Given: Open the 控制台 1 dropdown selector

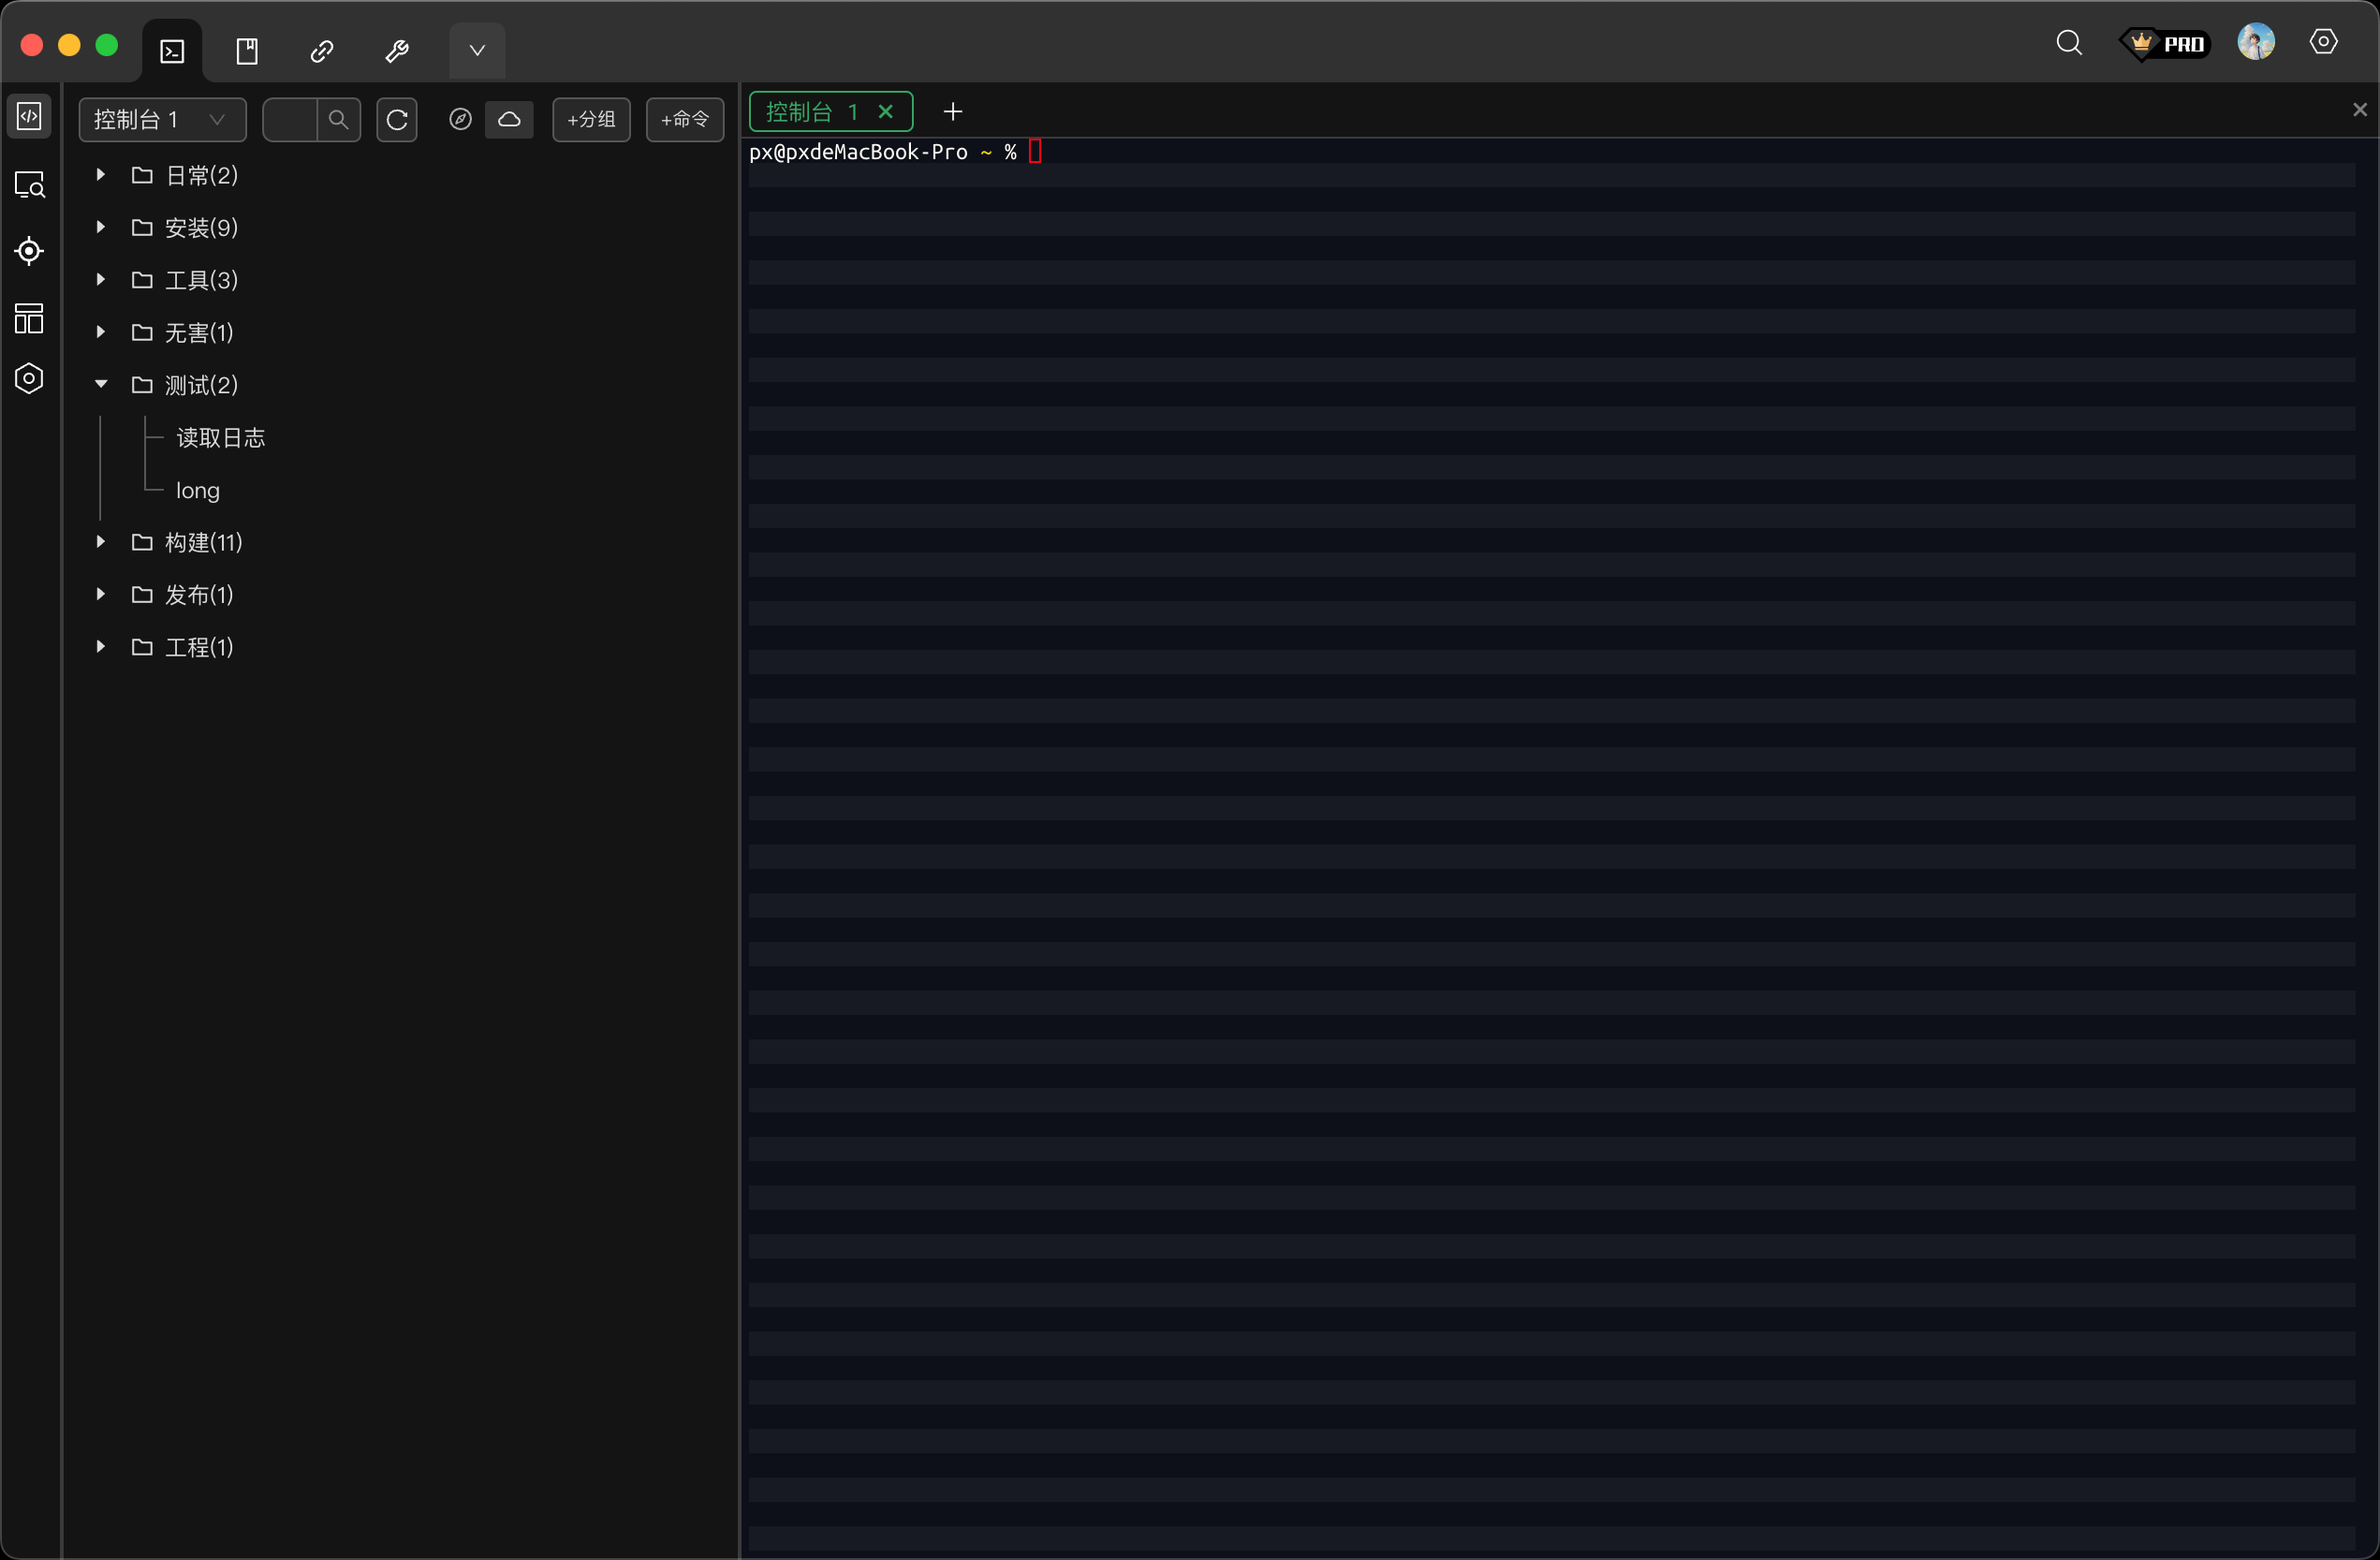Looking at the screenshot, I should (162, 120).
